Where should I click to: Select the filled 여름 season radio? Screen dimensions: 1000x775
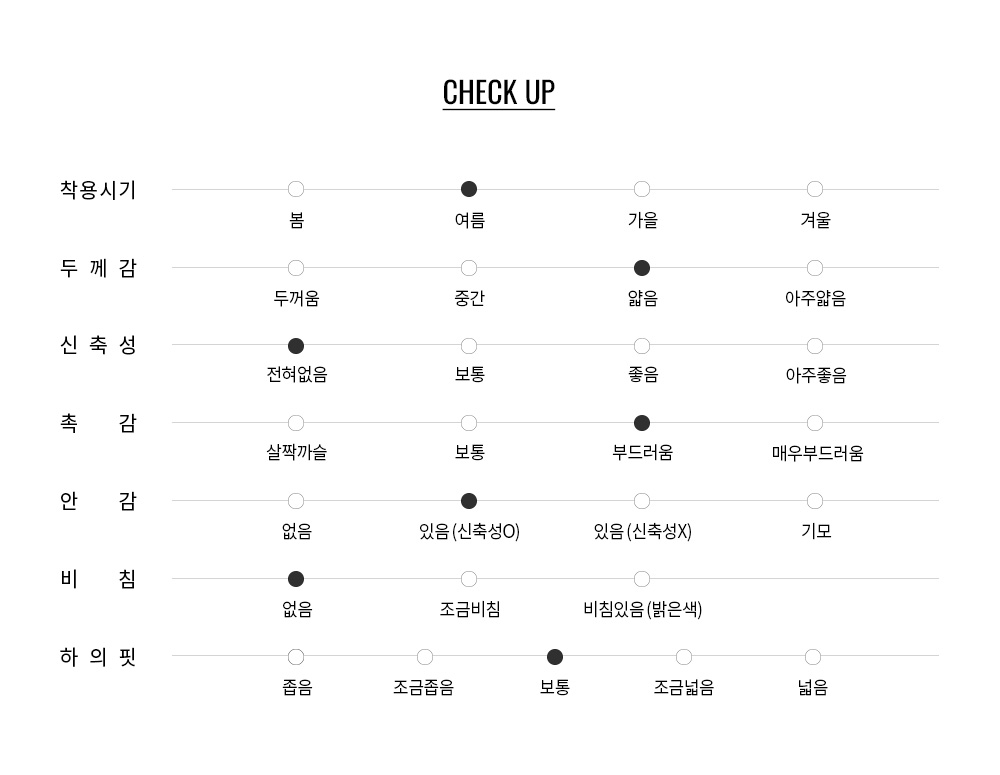(469, 189)
